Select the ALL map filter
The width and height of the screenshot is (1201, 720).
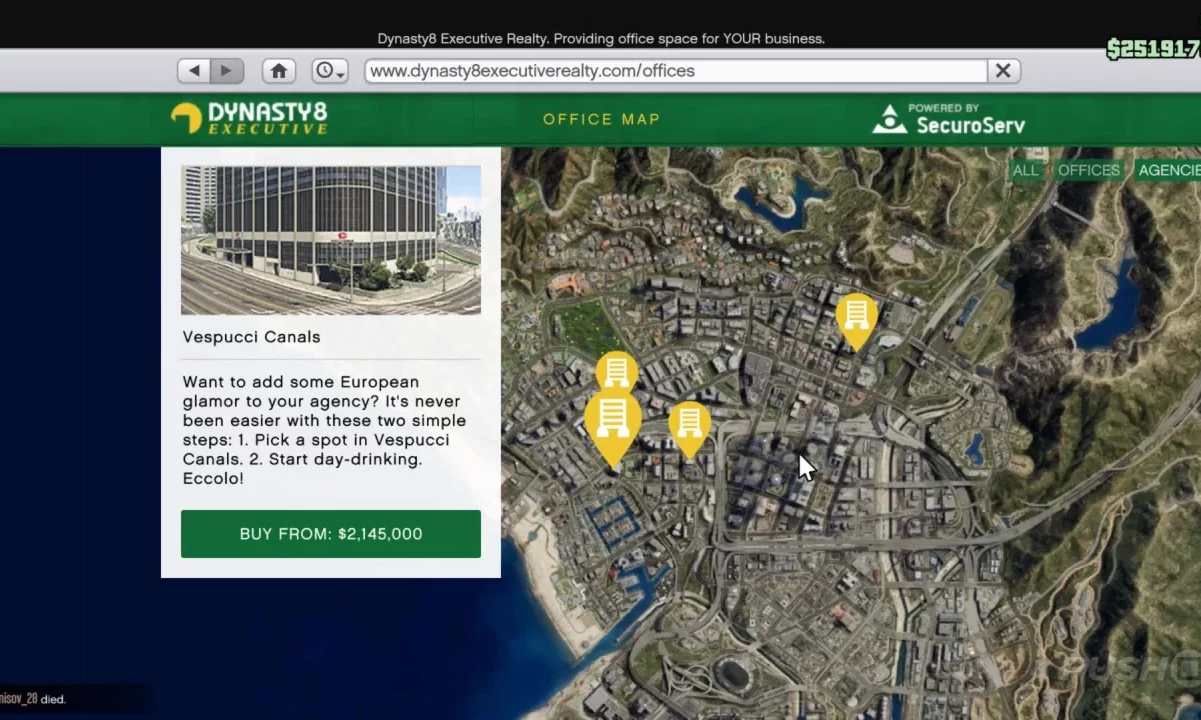(x=1025, y=170)
